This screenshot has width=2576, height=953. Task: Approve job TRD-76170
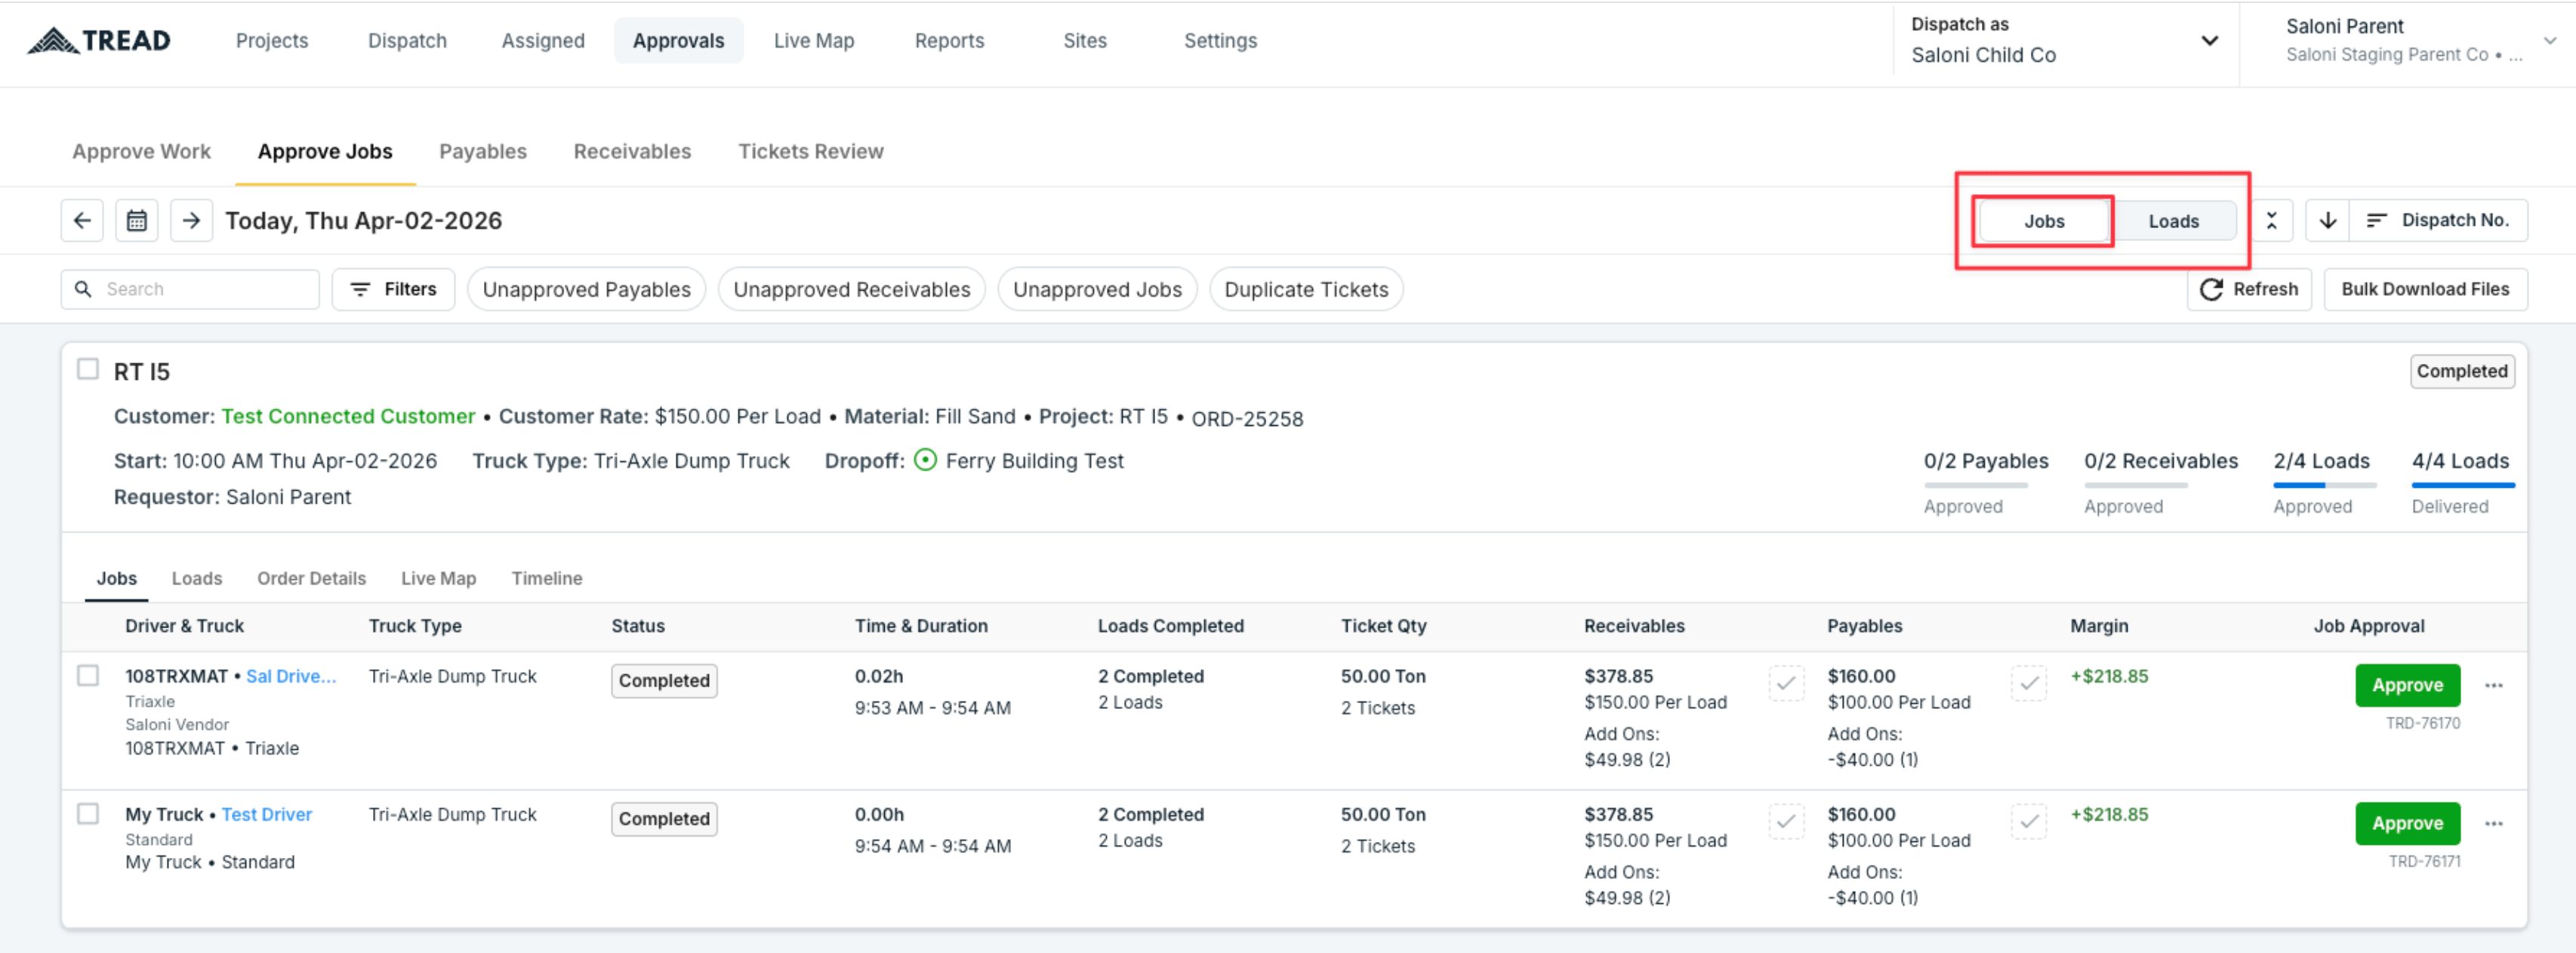[x=2407, y=685]
